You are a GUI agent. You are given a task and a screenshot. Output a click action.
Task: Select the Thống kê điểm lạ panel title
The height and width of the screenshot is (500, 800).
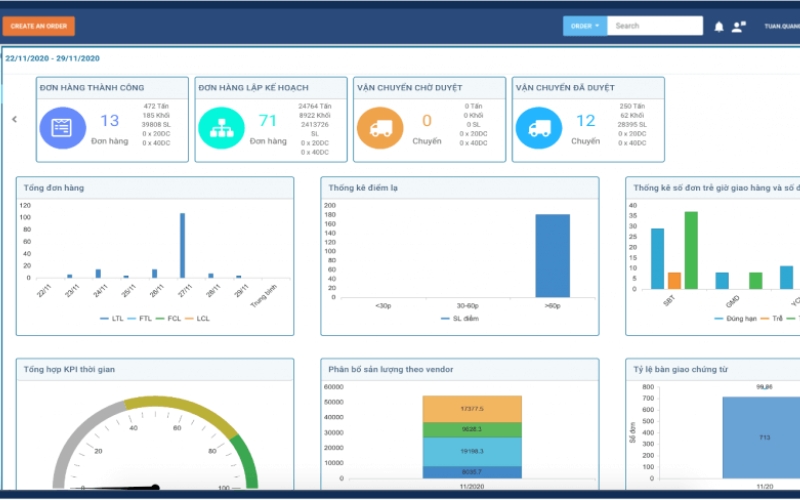(363, 188)
